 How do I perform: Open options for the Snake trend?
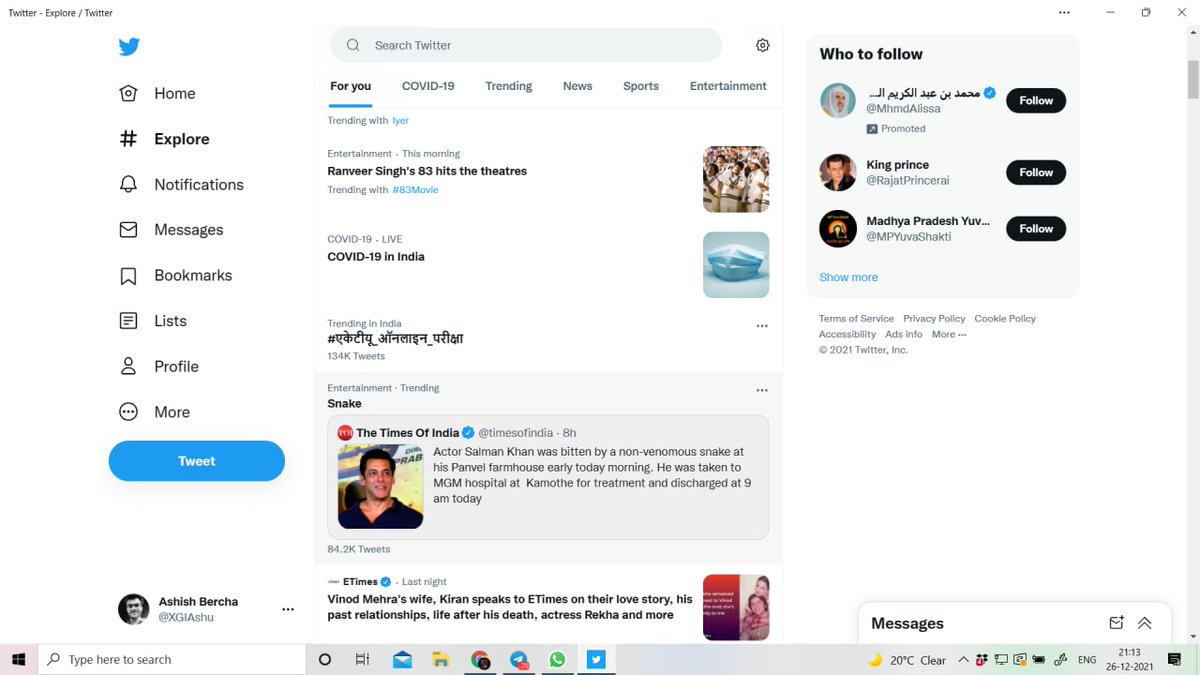[x=762, y=390]
